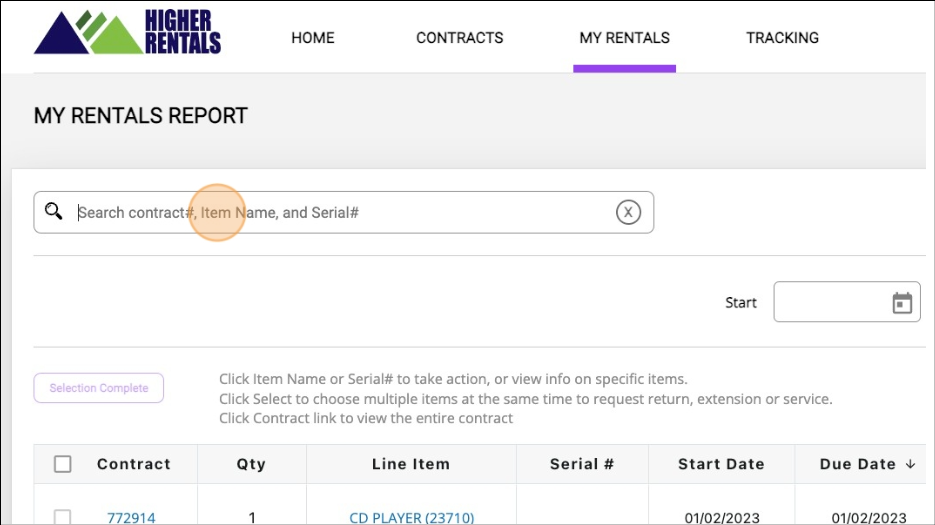Click the magnifying glass search icon

[54, 212]
